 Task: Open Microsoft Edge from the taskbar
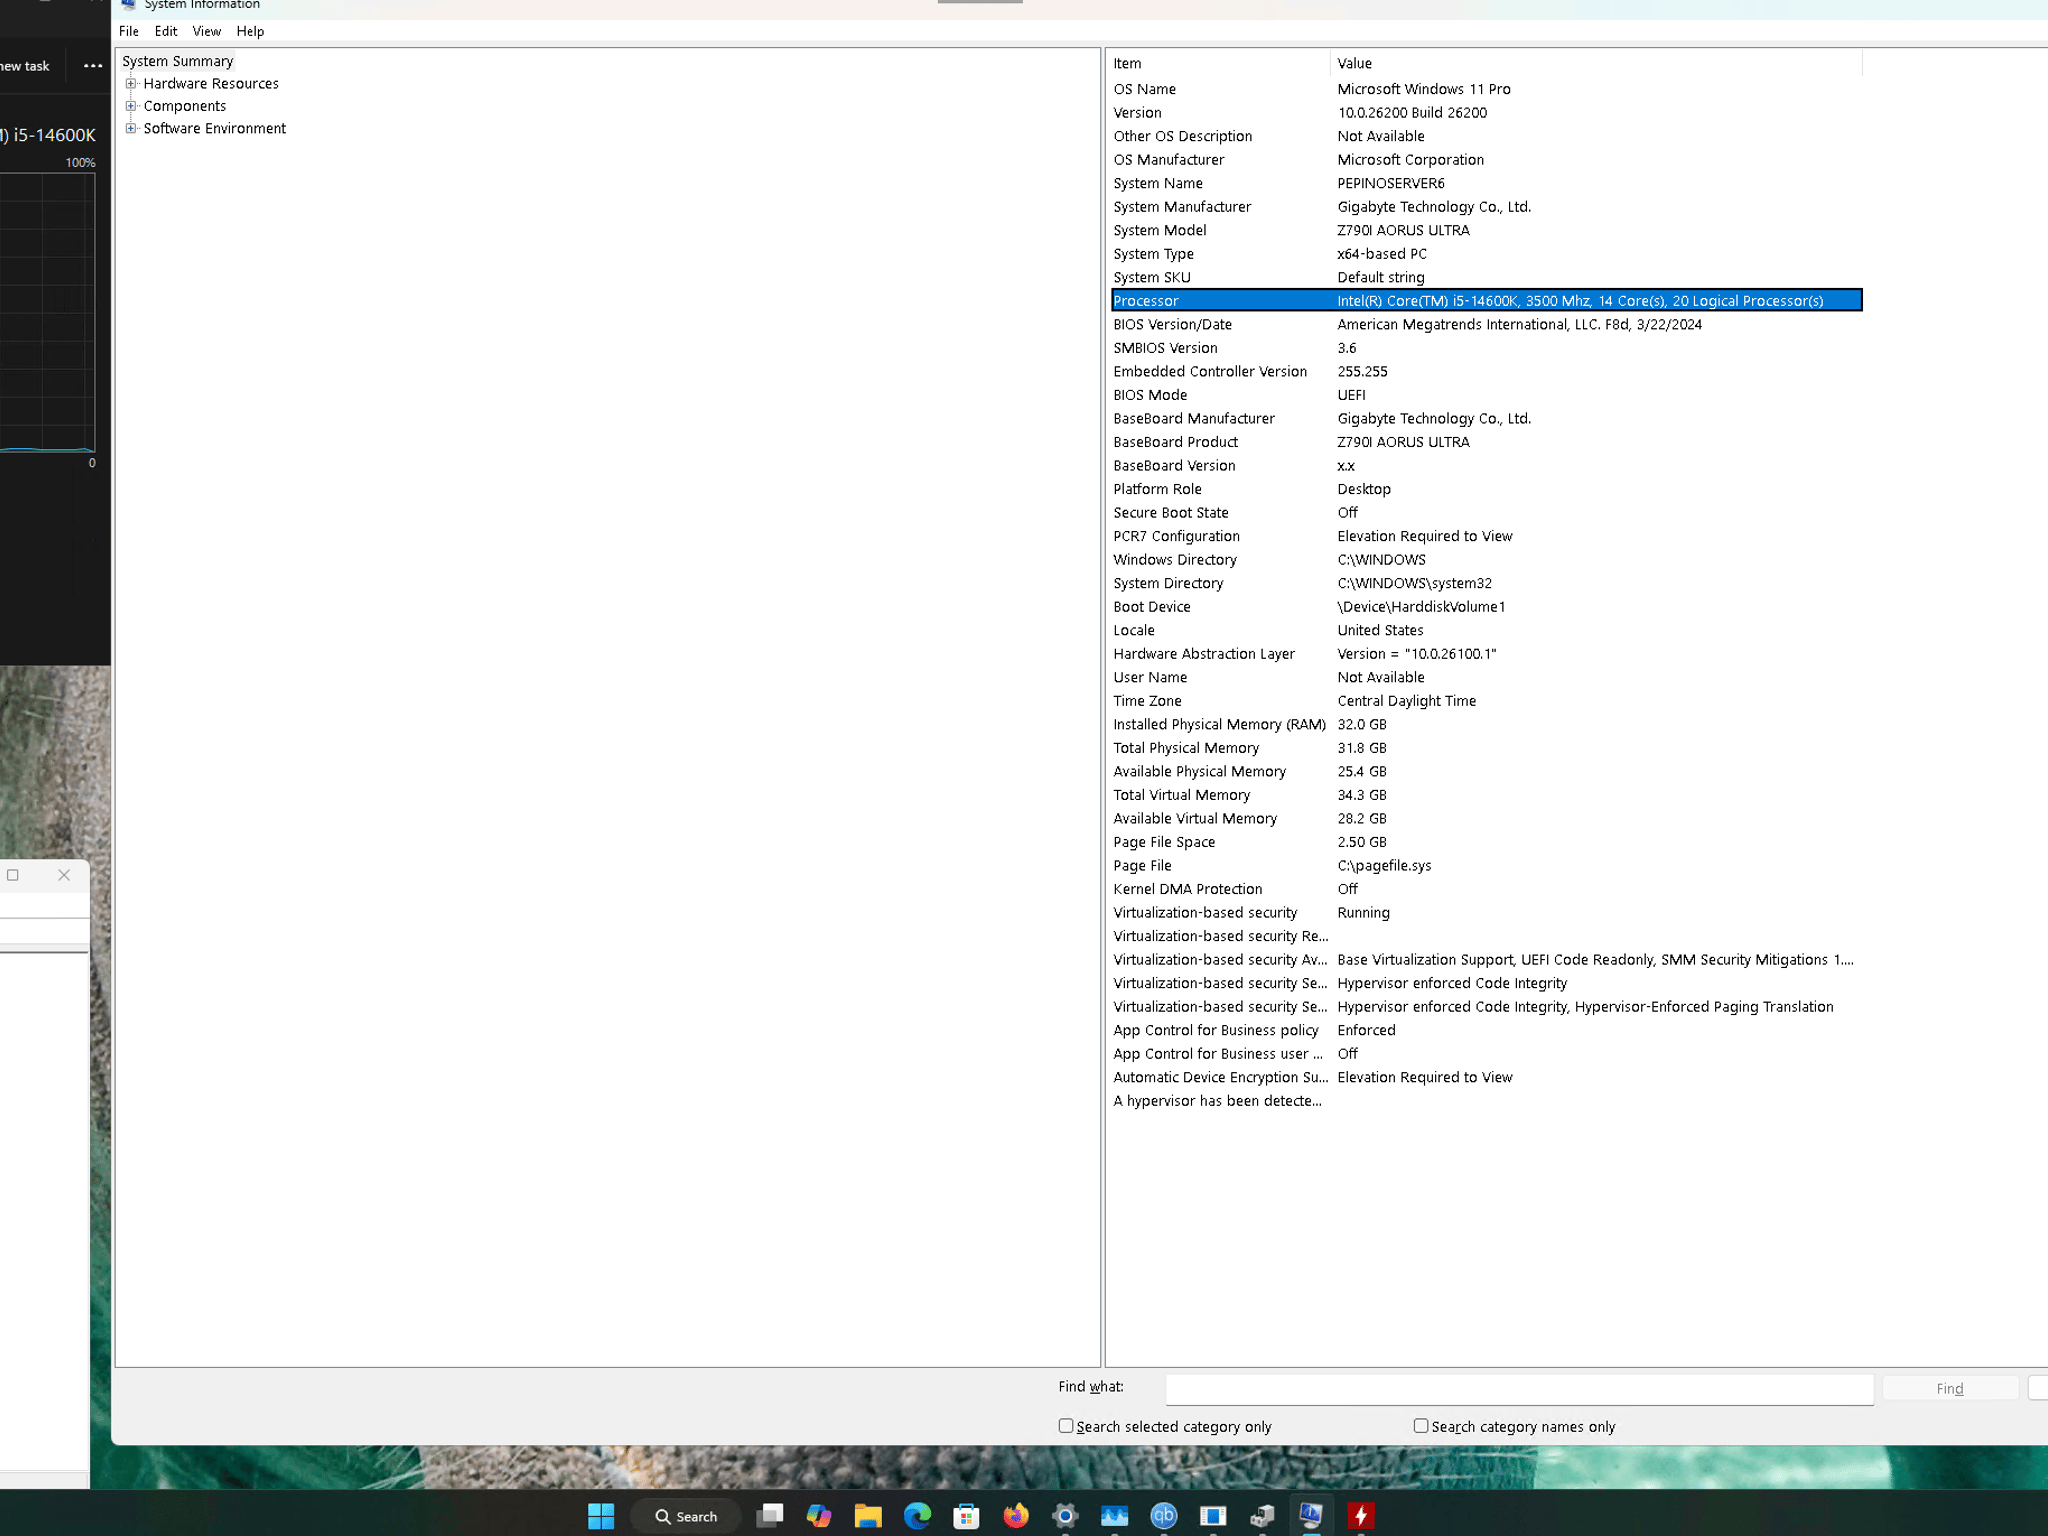tap(917, 1516)
